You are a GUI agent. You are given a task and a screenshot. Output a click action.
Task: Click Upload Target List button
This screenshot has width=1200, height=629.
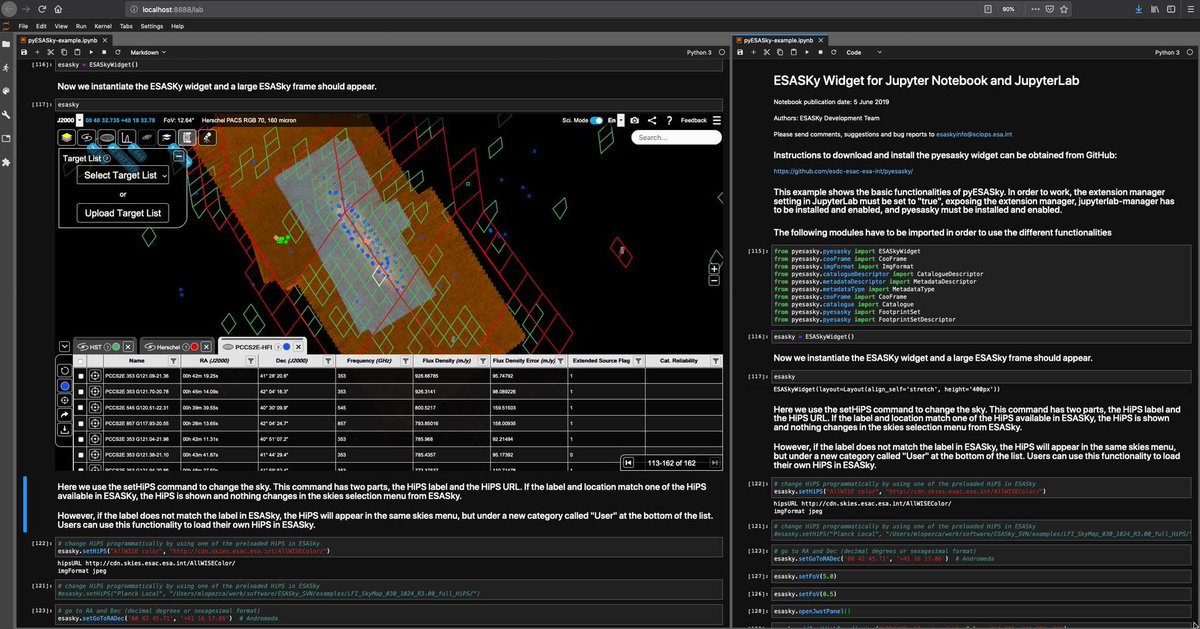pos(125,213)
